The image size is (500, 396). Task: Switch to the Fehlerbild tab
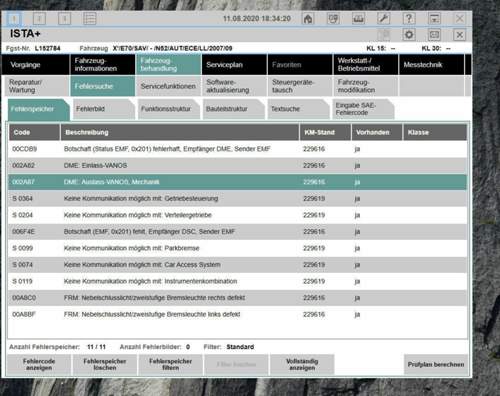pyautogui.click(x=104, y=109)
